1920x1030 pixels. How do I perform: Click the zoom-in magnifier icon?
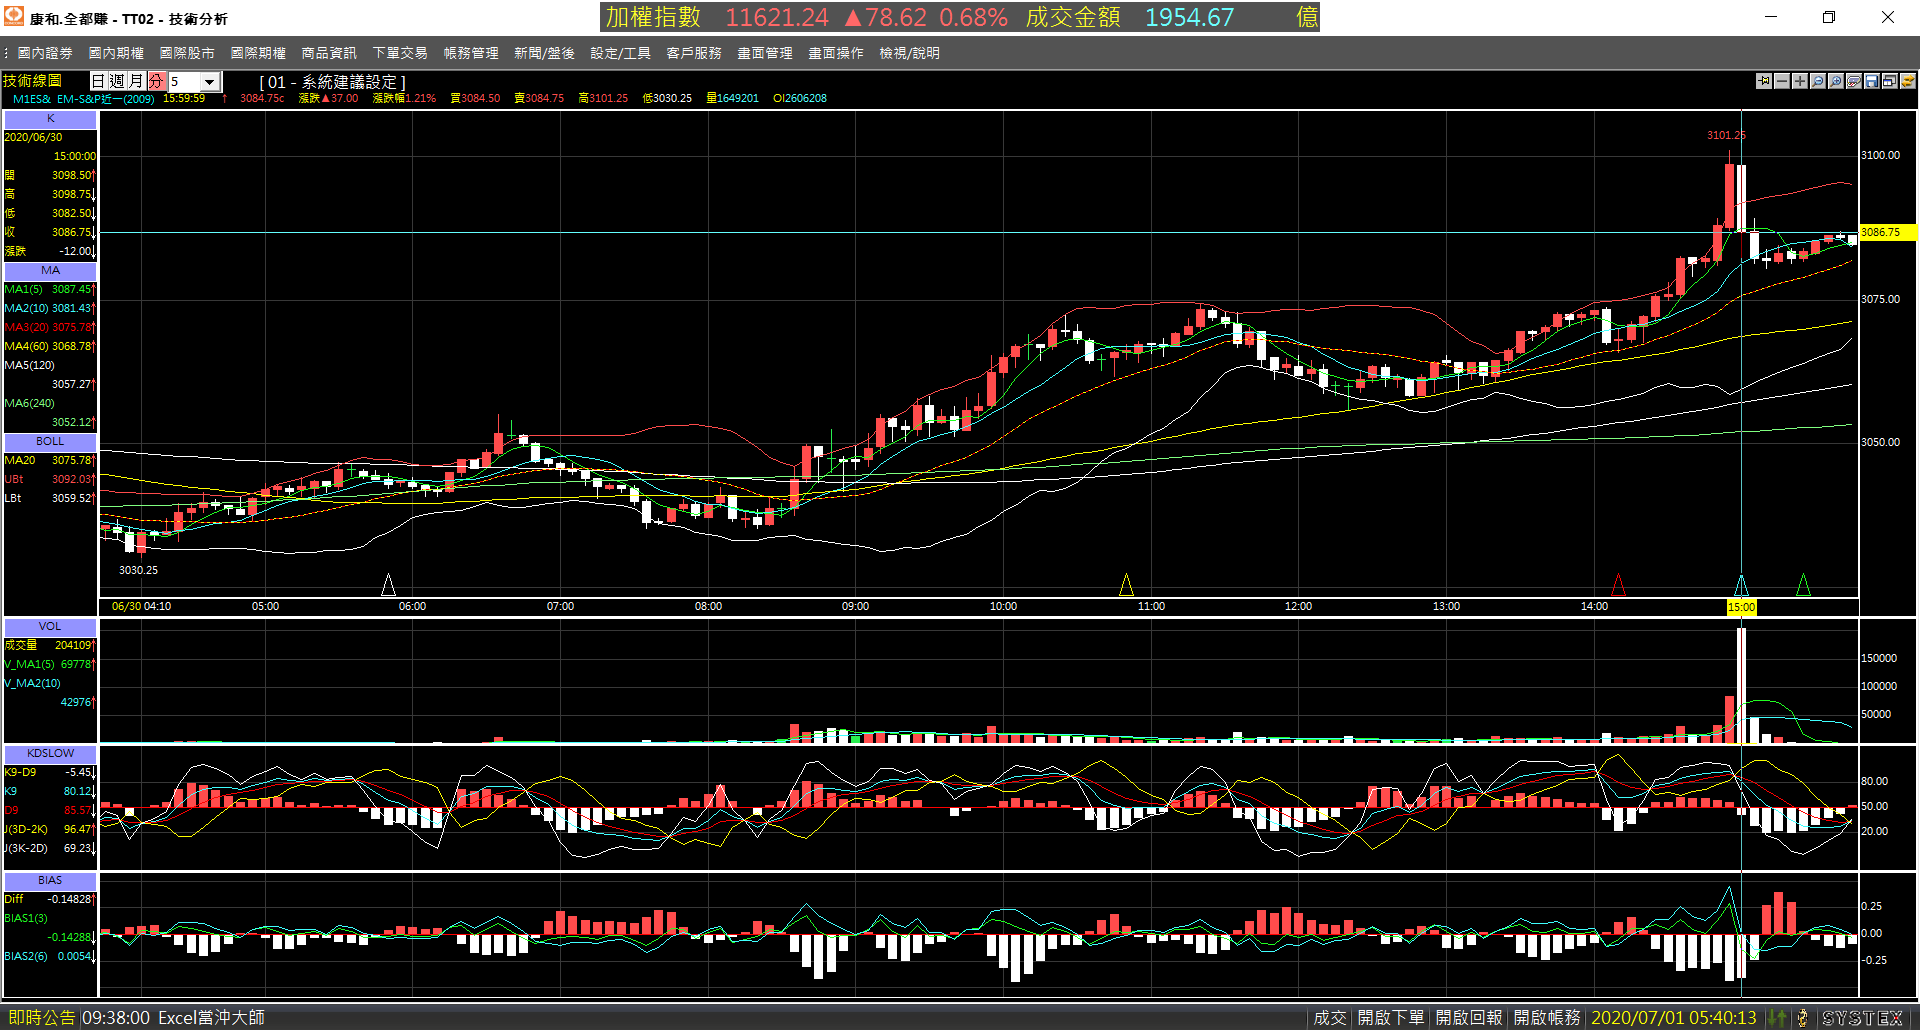1836,81
